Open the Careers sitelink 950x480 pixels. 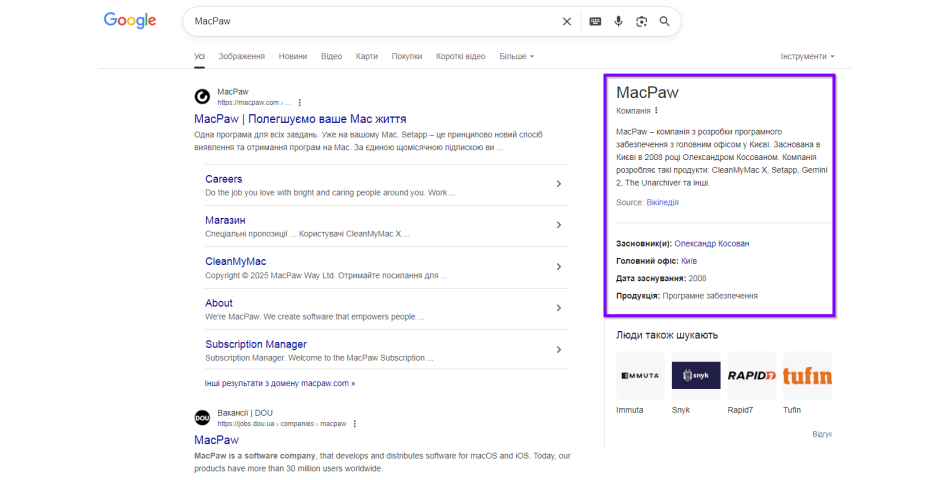[x=224, y=179]
